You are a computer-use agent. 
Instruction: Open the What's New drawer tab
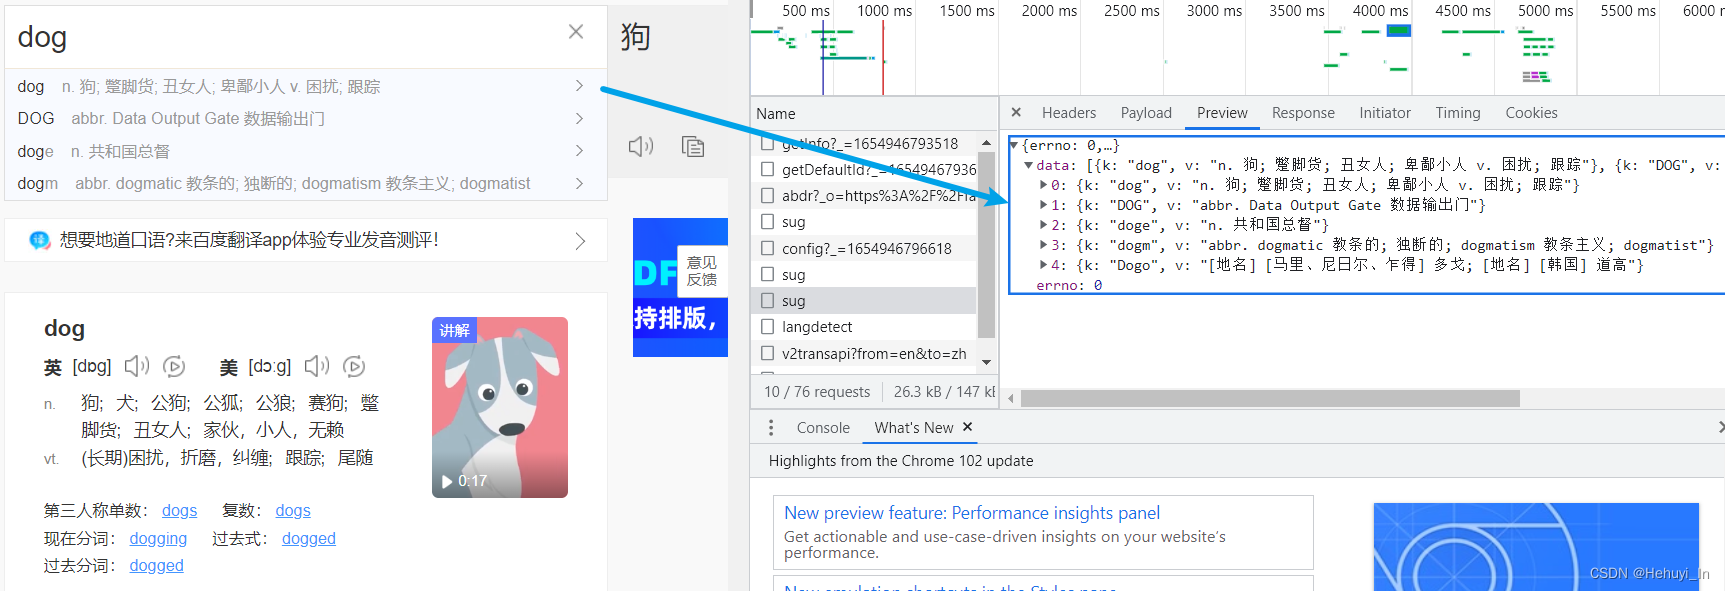point(914,428)
